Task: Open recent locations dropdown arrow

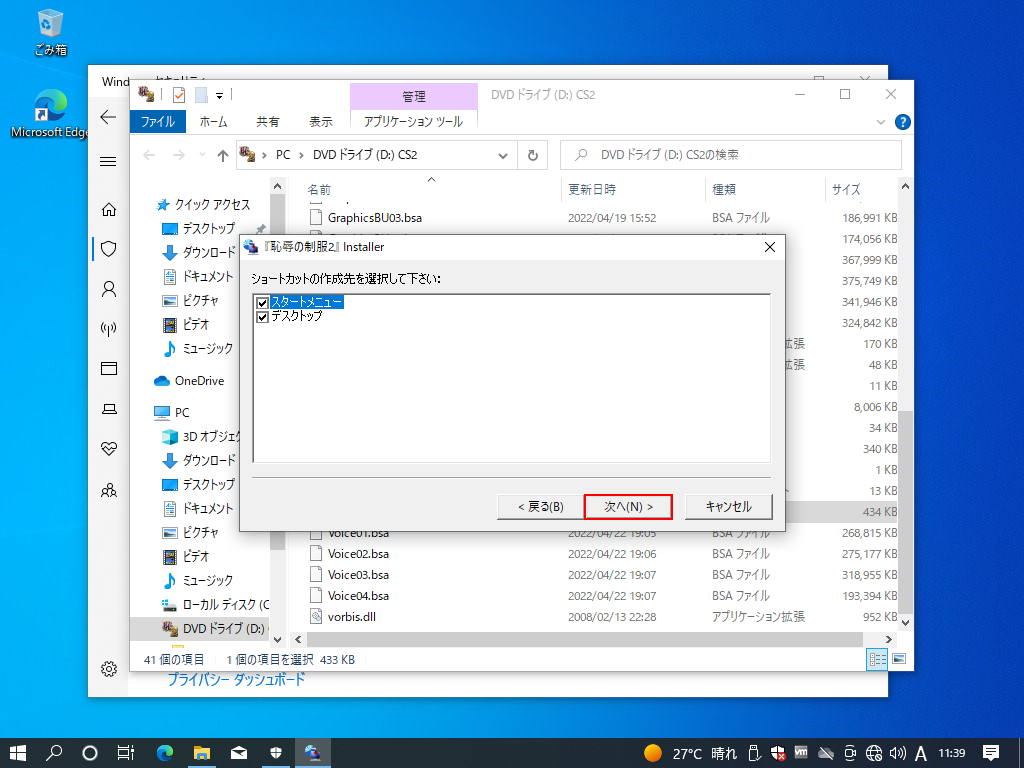Action: (202, 155)
